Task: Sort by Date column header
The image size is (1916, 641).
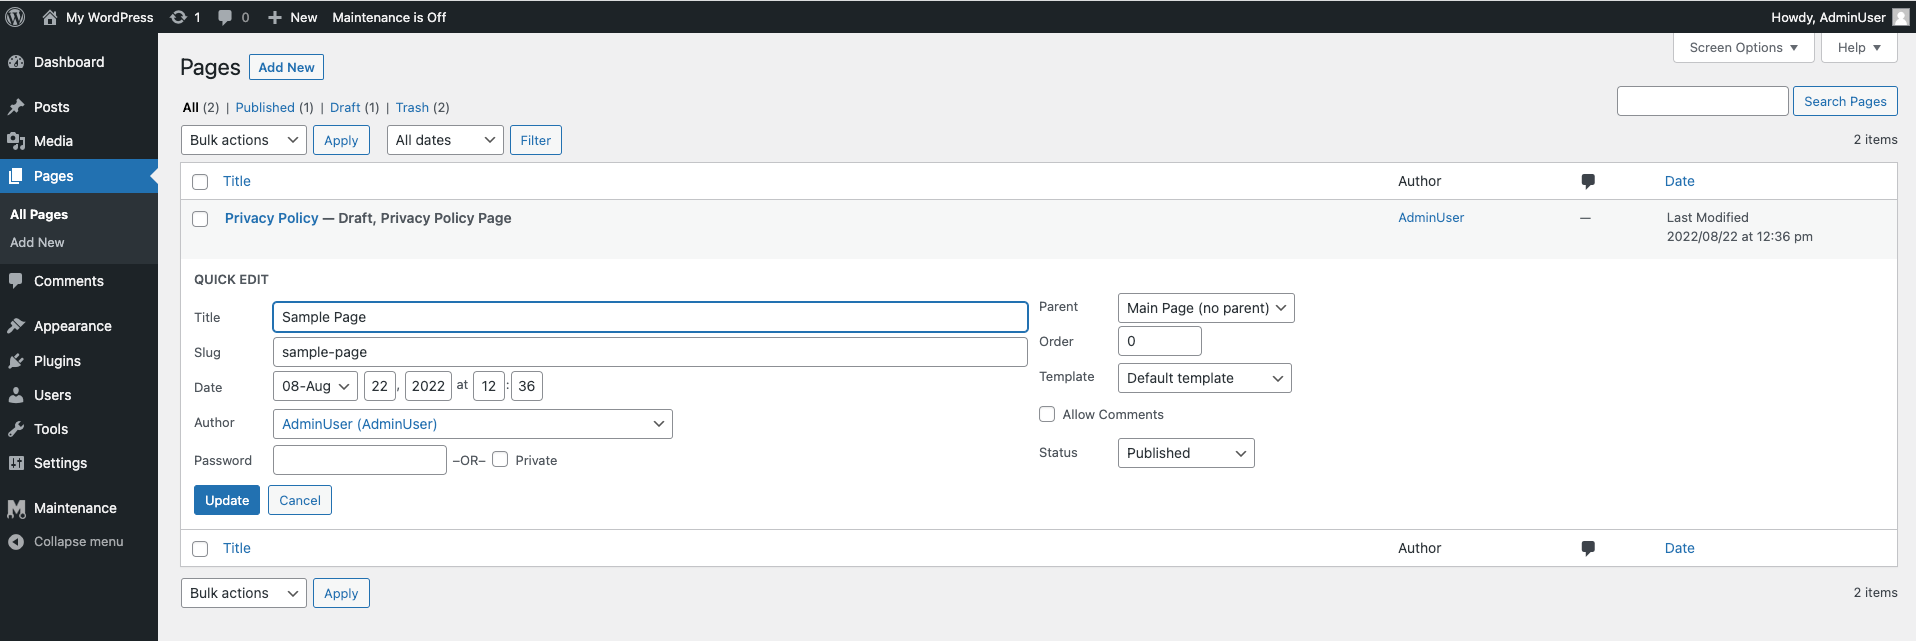Action: [x=1680, y=181]
